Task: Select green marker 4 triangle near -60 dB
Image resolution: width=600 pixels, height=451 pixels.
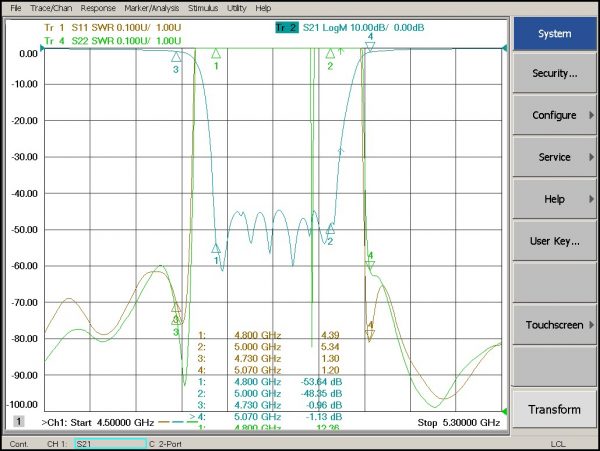Action: 370,266
